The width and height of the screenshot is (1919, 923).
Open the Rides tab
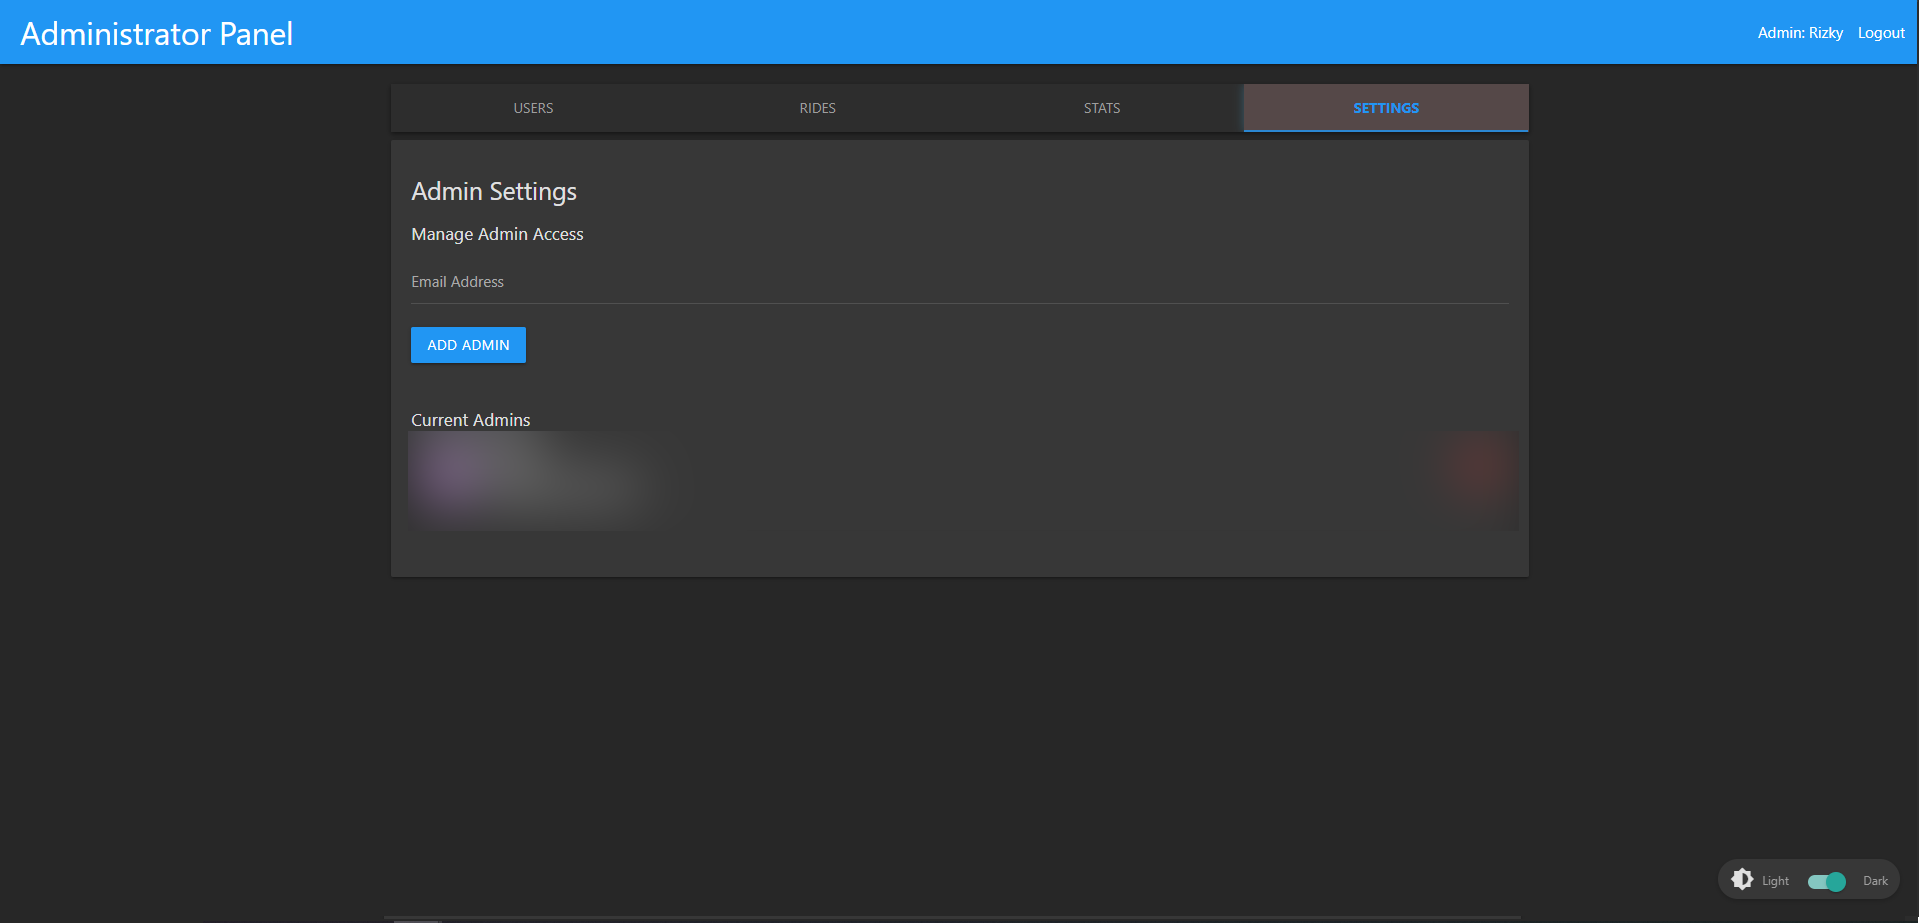pyautogui.click(x=817, y=108)
